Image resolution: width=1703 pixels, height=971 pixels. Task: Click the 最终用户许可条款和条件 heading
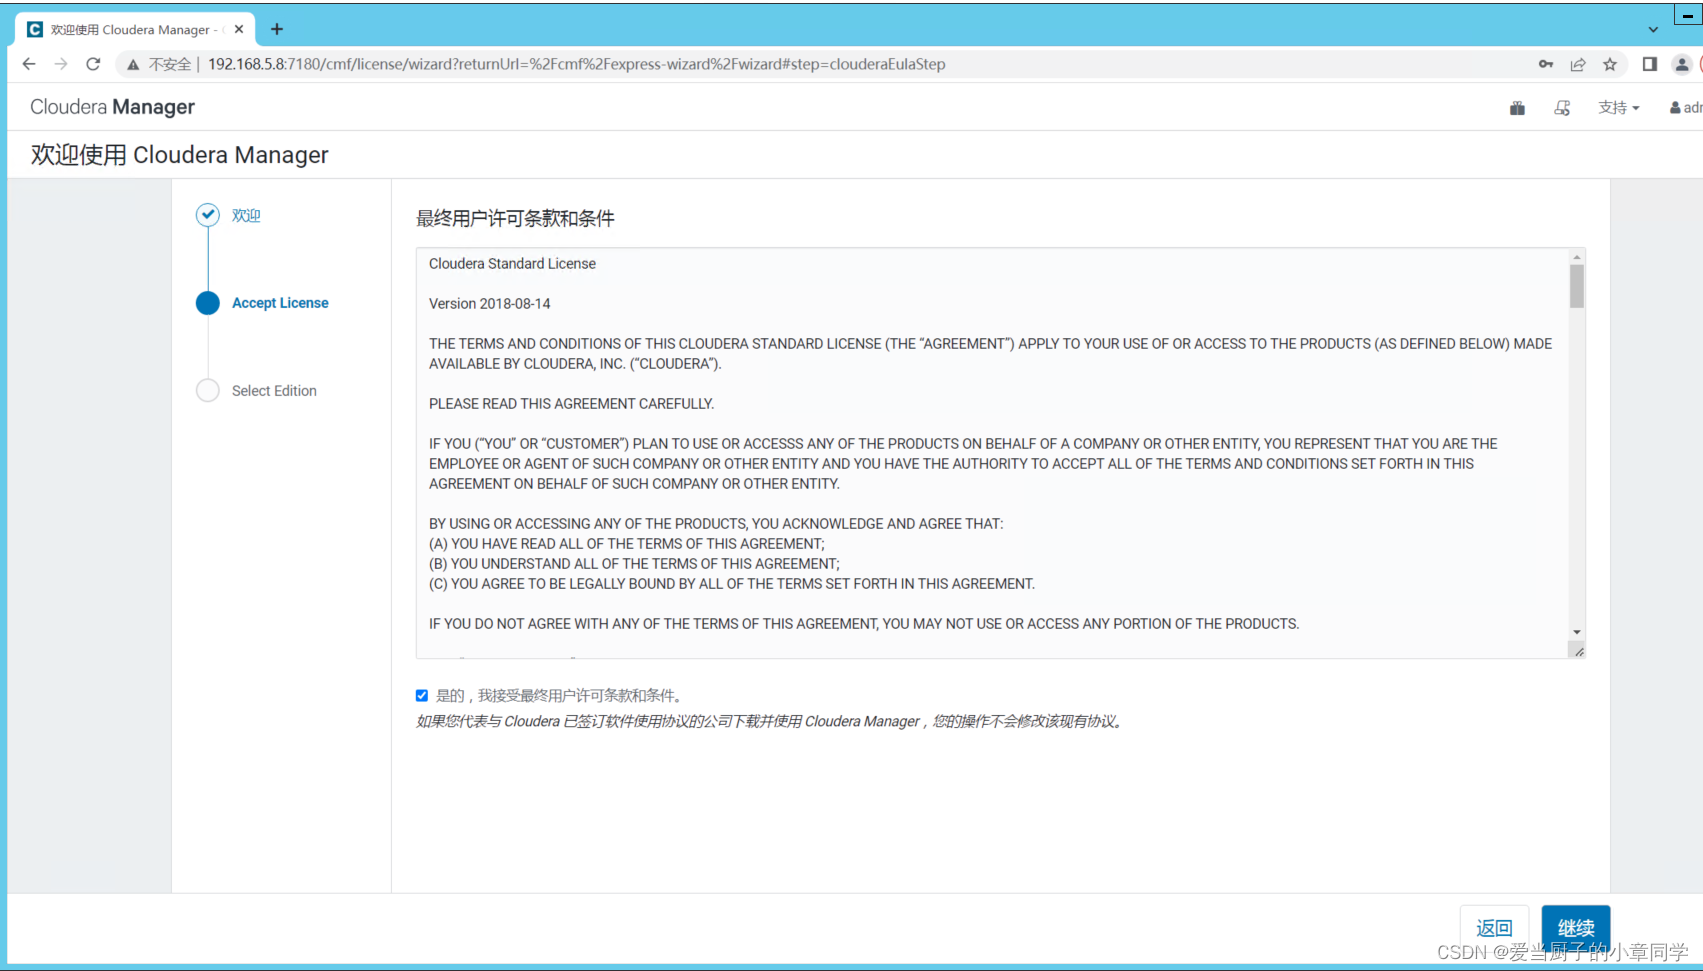click(515, 219)
